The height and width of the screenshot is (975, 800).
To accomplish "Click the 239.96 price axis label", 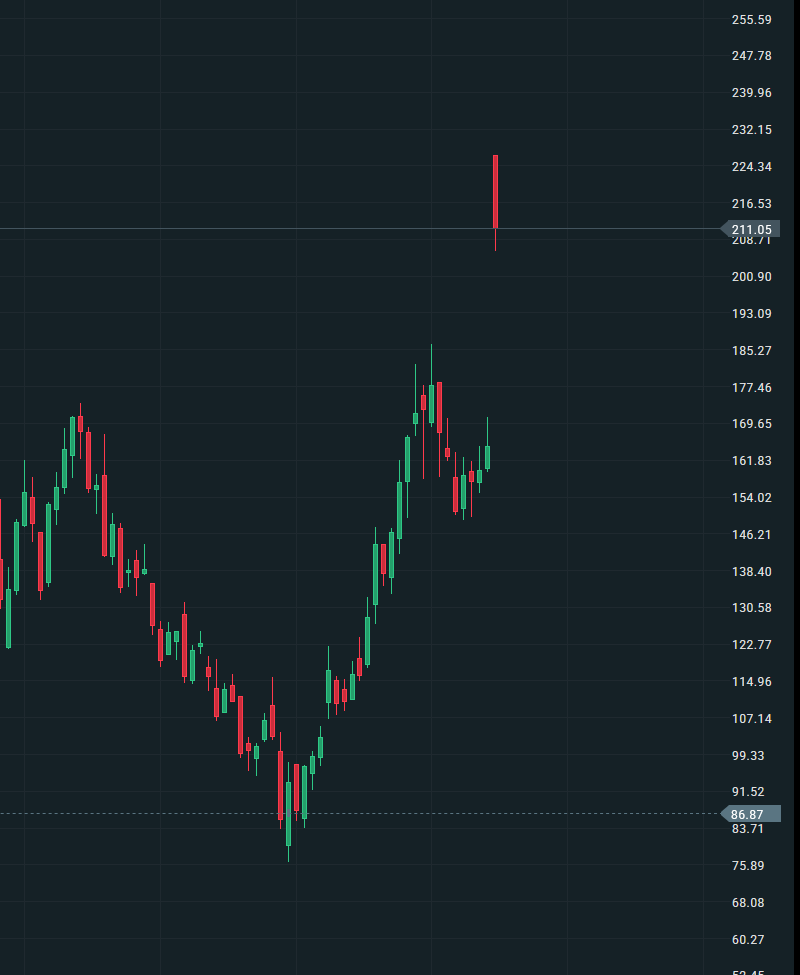I will click(751, 93).
